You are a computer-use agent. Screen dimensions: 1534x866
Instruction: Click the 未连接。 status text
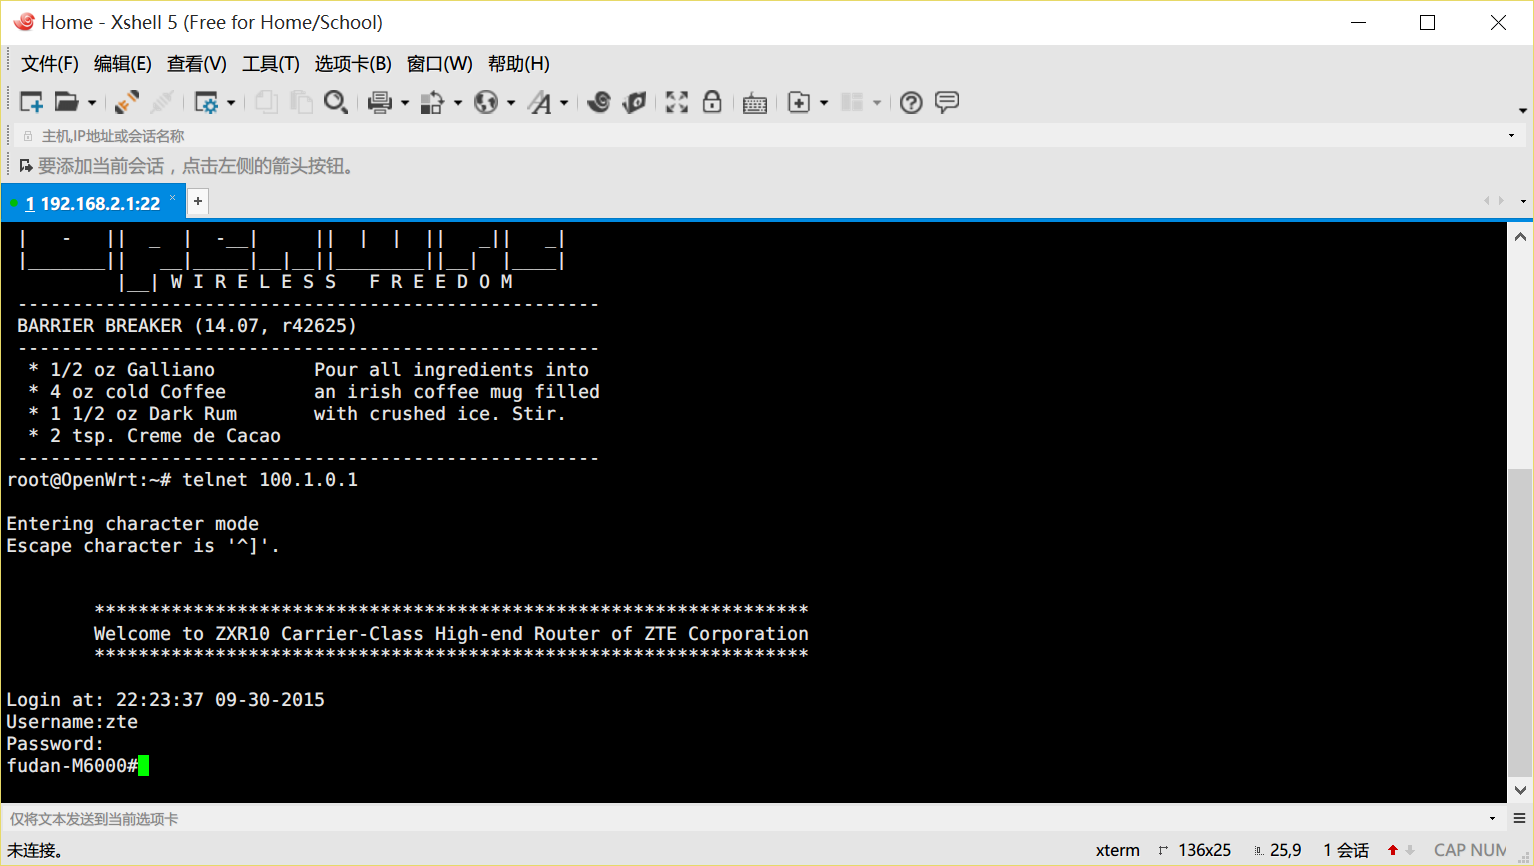point(34,850)
